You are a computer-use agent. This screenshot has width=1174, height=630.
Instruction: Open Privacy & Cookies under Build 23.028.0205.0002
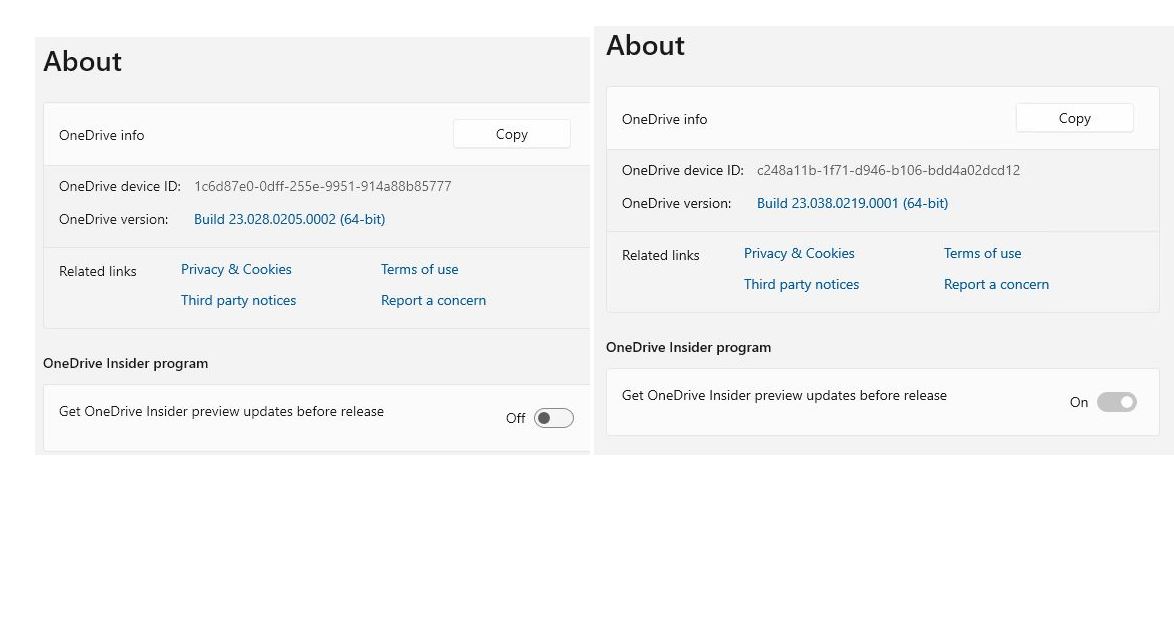coord(236,269)
